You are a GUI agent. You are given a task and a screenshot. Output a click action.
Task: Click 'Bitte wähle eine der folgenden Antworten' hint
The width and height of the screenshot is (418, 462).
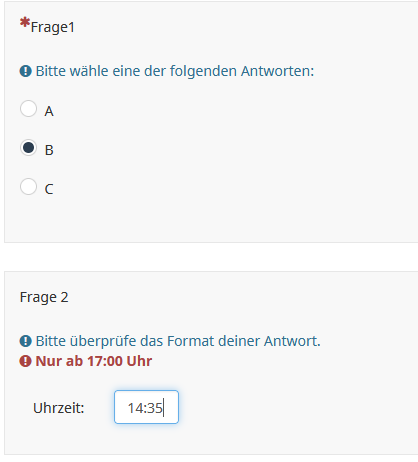pyautogui.click(x=175, y=71)
